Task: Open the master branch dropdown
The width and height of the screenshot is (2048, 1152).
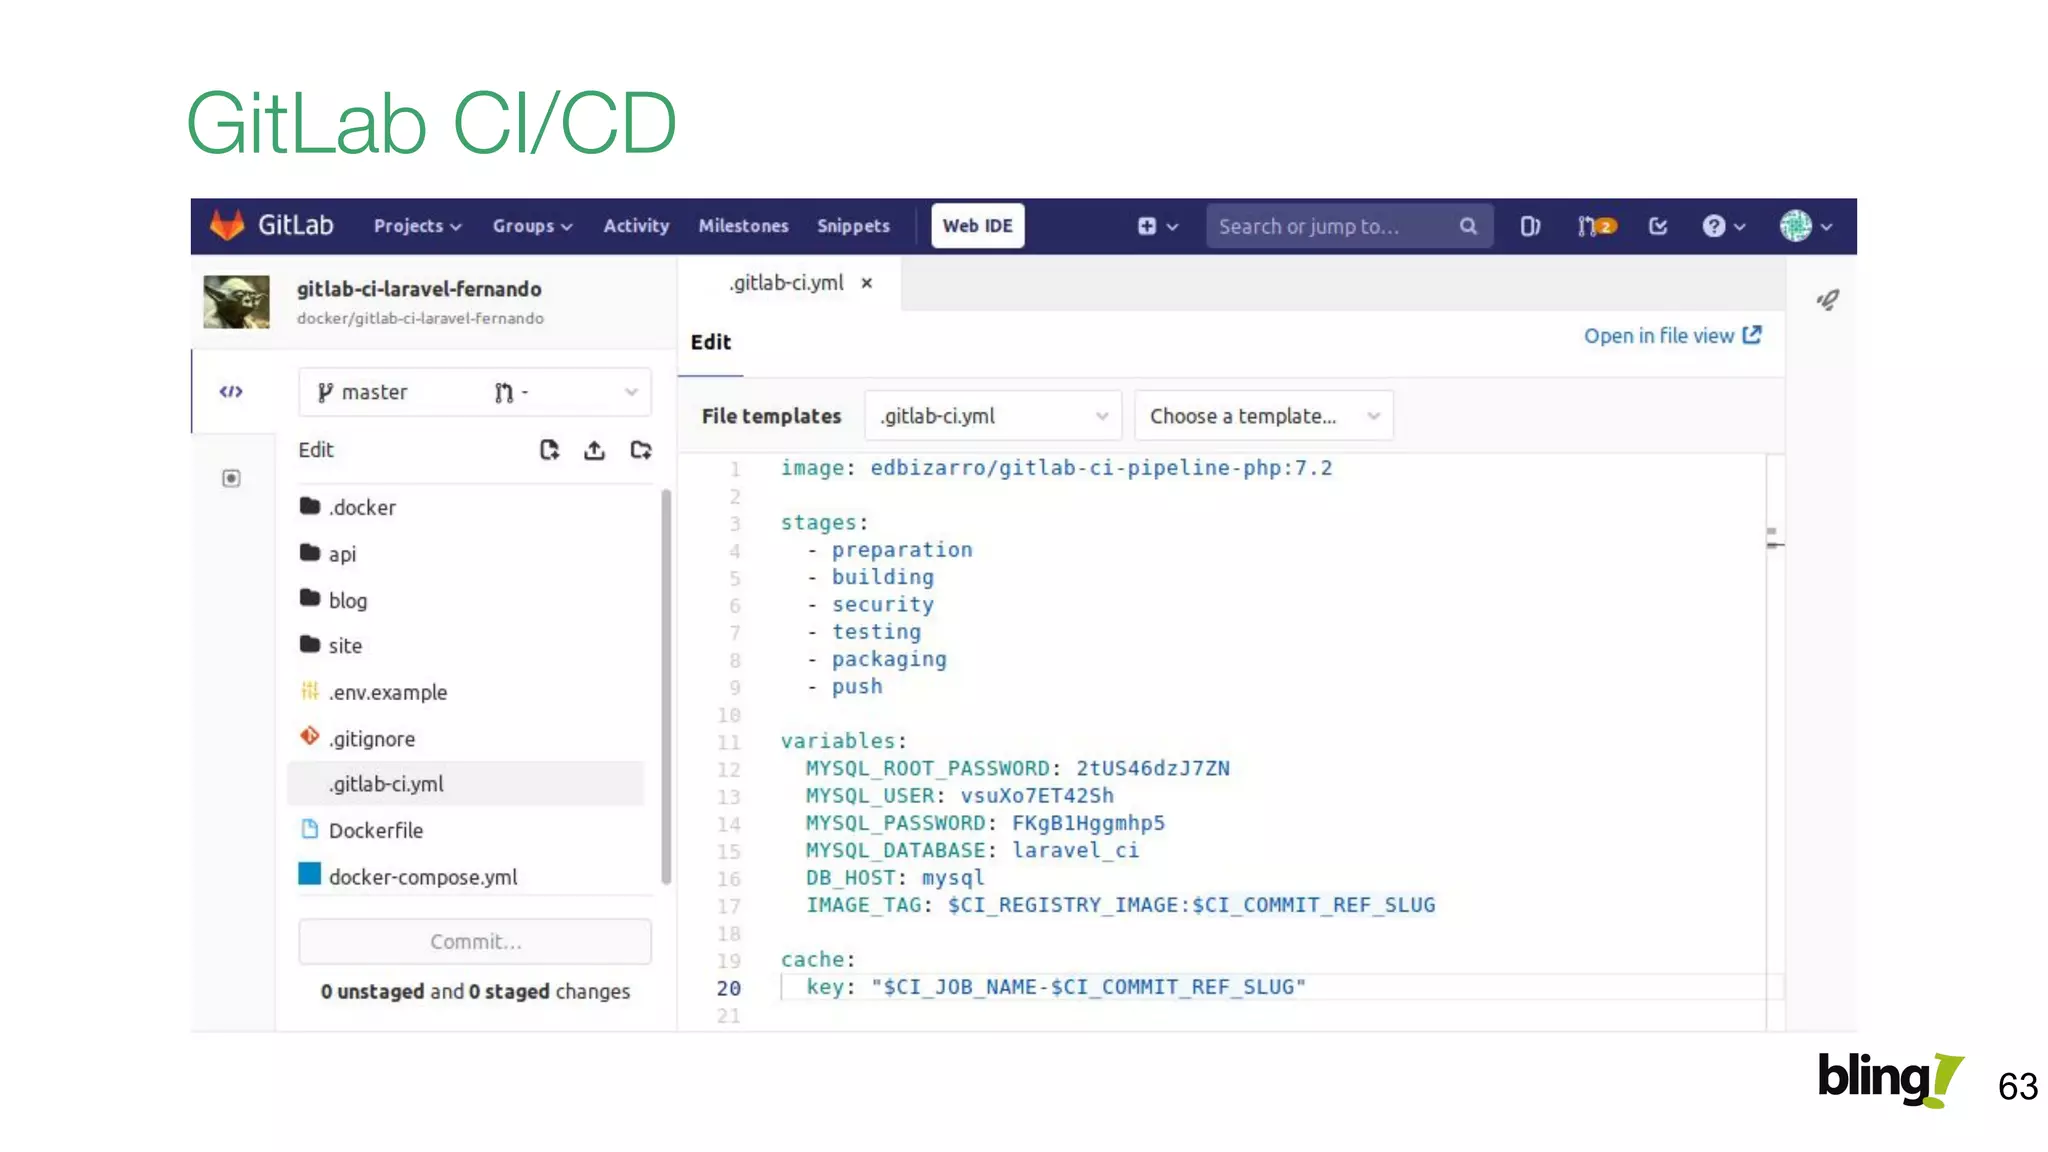Action: click(475, 392)
